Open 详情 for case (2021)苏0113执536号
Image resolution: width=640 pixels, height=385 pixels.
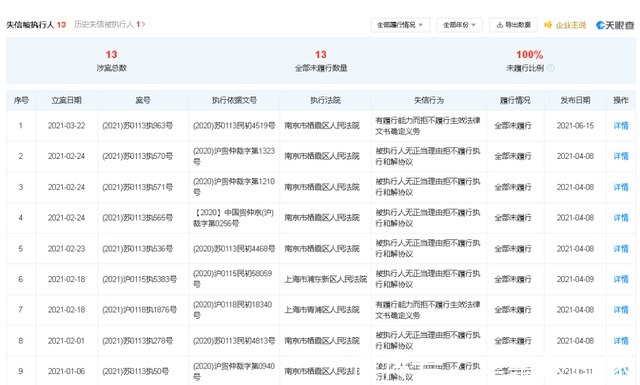click(621, 249)
